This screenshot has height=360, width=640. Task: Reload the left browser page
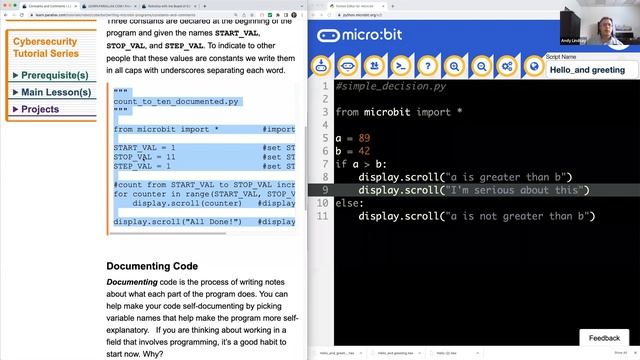[22, 15]
